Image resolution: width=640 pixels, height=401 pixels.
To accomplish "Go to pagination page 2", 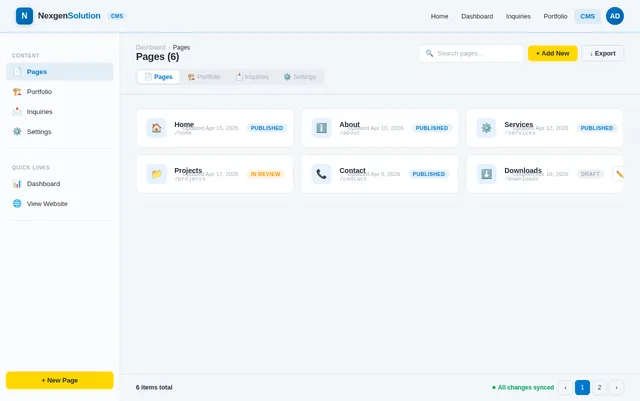I will point(599,388).
